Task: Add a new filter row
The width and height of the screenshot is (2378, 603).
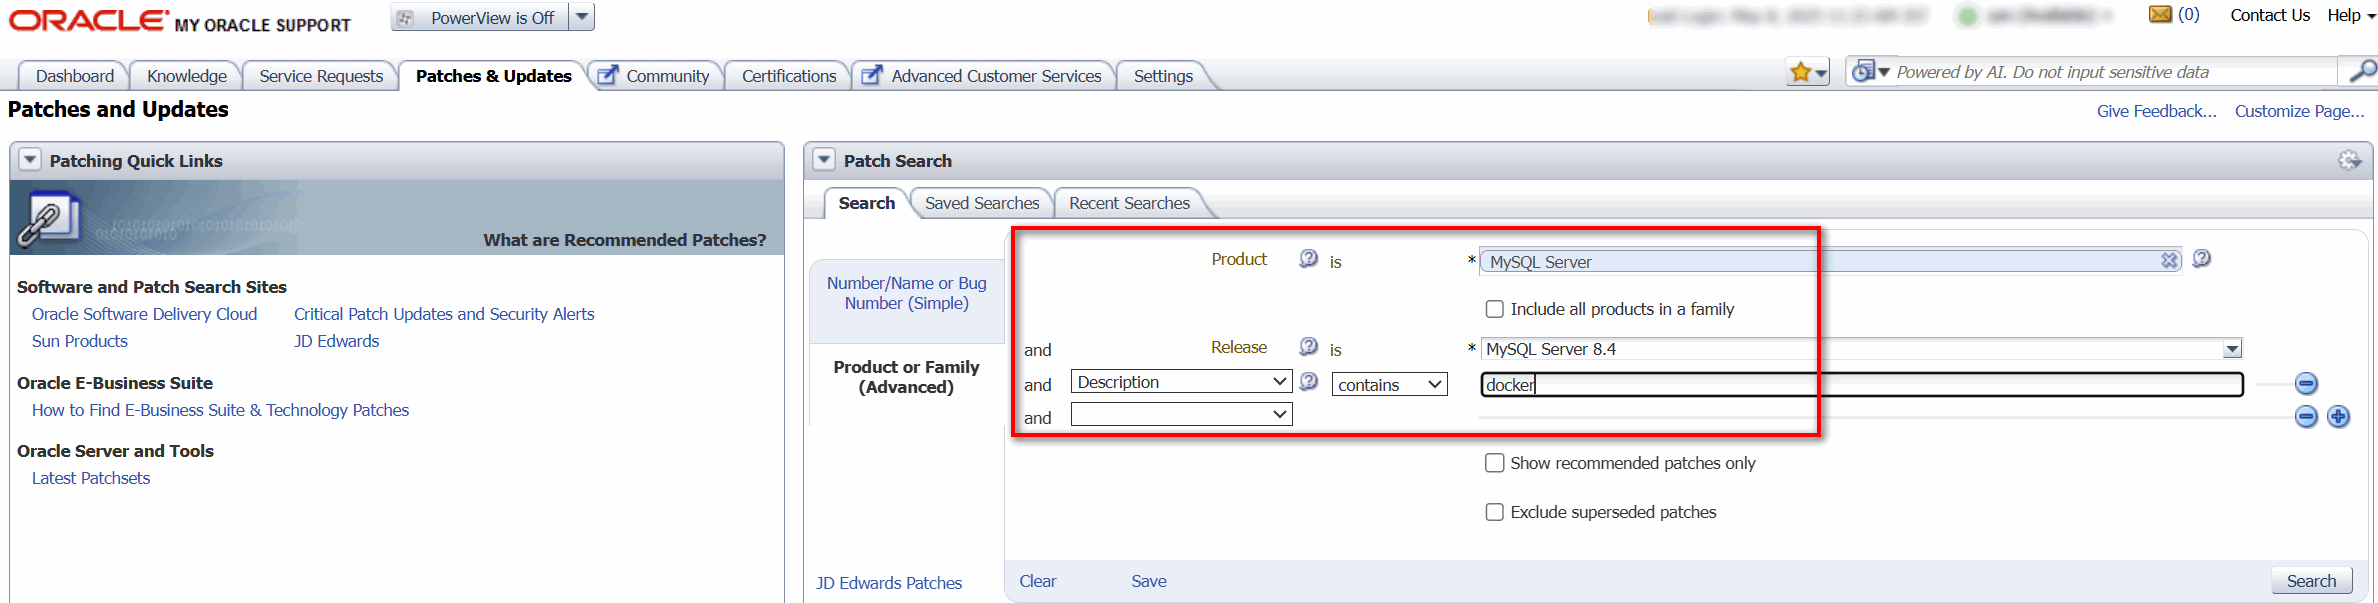Action: coord(2338,417)
